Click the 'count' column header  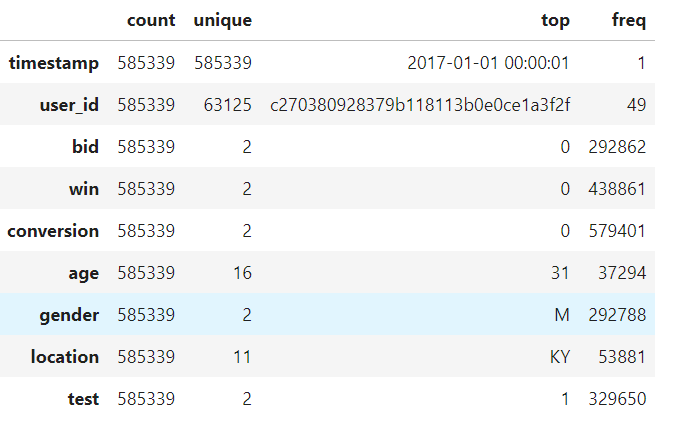point(151,20)
